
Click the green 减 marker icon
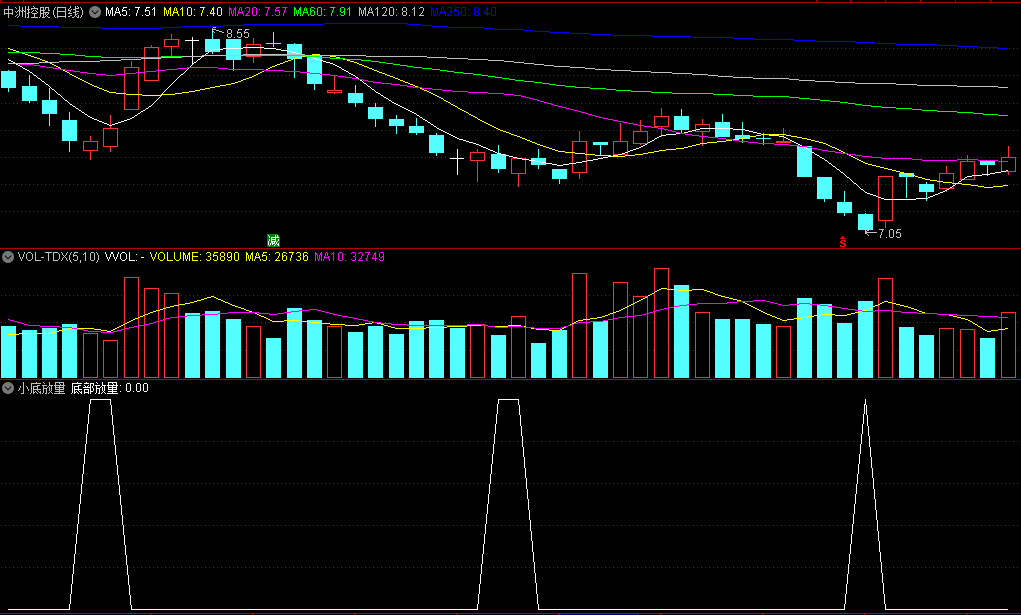(x=273, y=240)
